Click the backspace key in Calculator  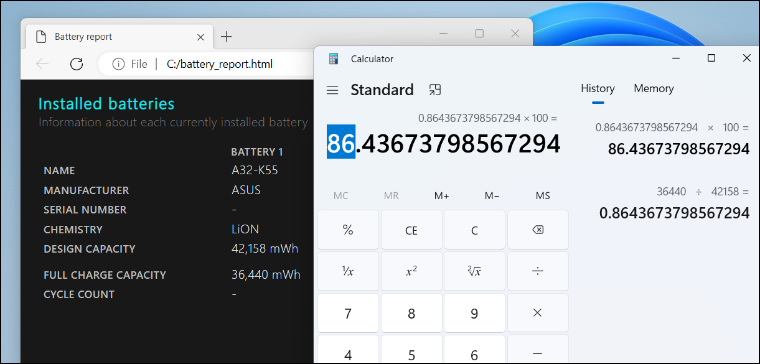[x=538, y=230]
